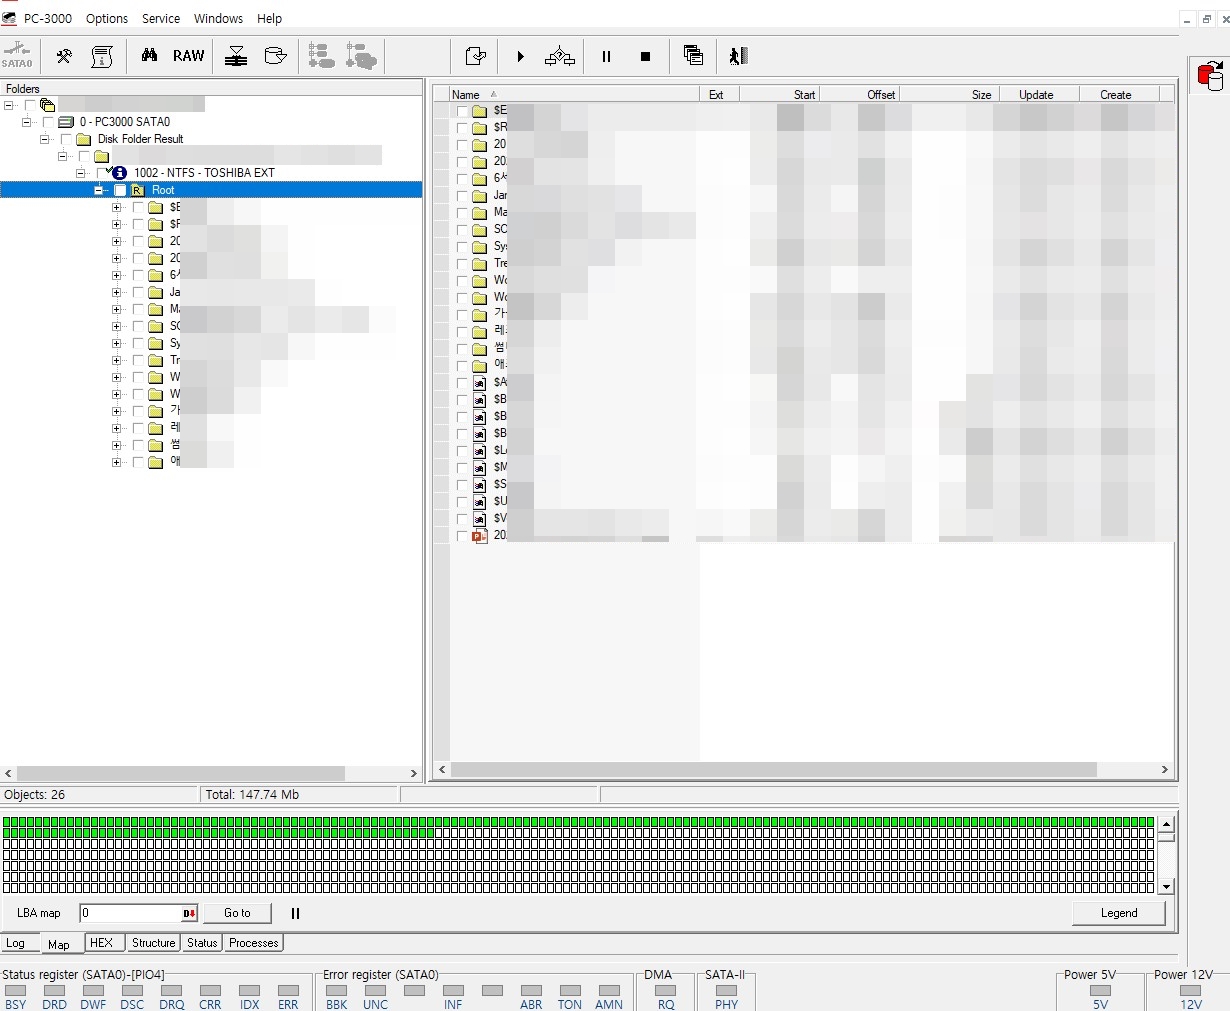Click the sector map funnel icon
Image resolution: width=1230 pixels, height=1011 pixels.
[x=236, y=56]
